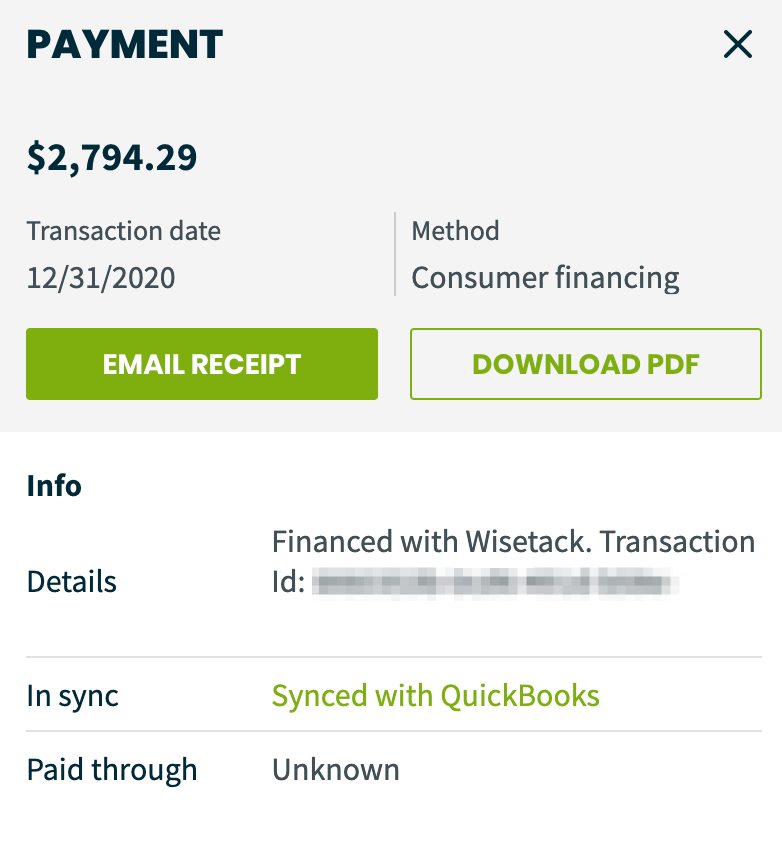The image size is (782, 856).
Task: Click the Paid through row label
Action: coord(112,770)
